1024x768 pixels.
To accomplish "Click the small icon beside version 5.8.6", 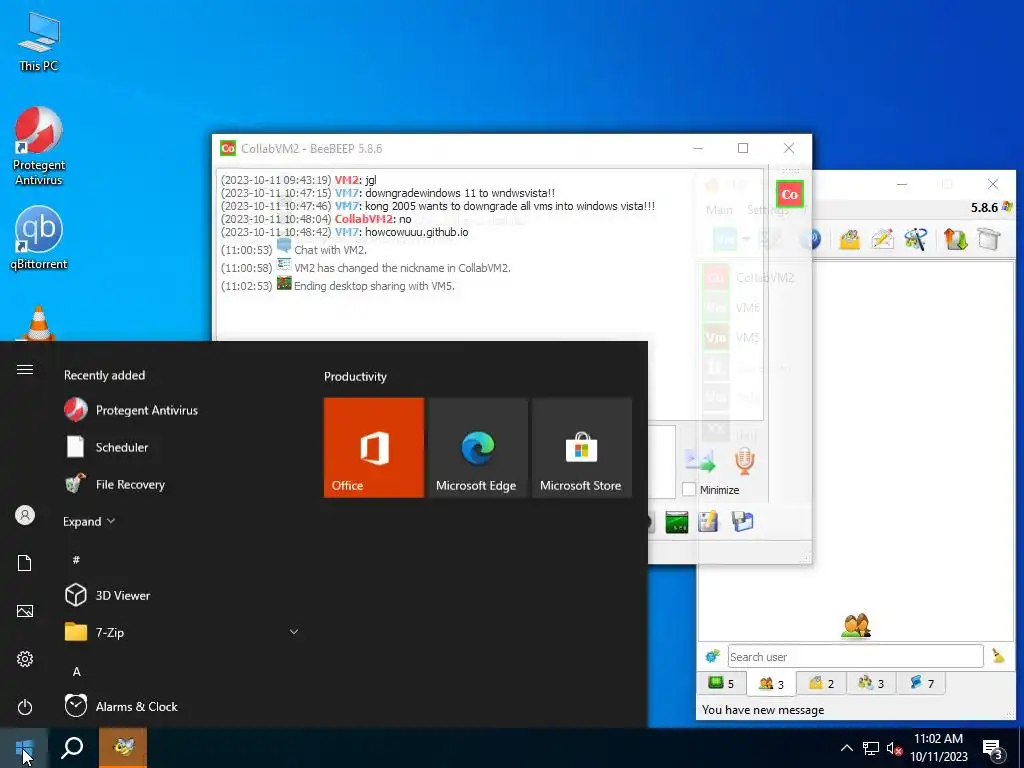I will [x=1006, y=207].
